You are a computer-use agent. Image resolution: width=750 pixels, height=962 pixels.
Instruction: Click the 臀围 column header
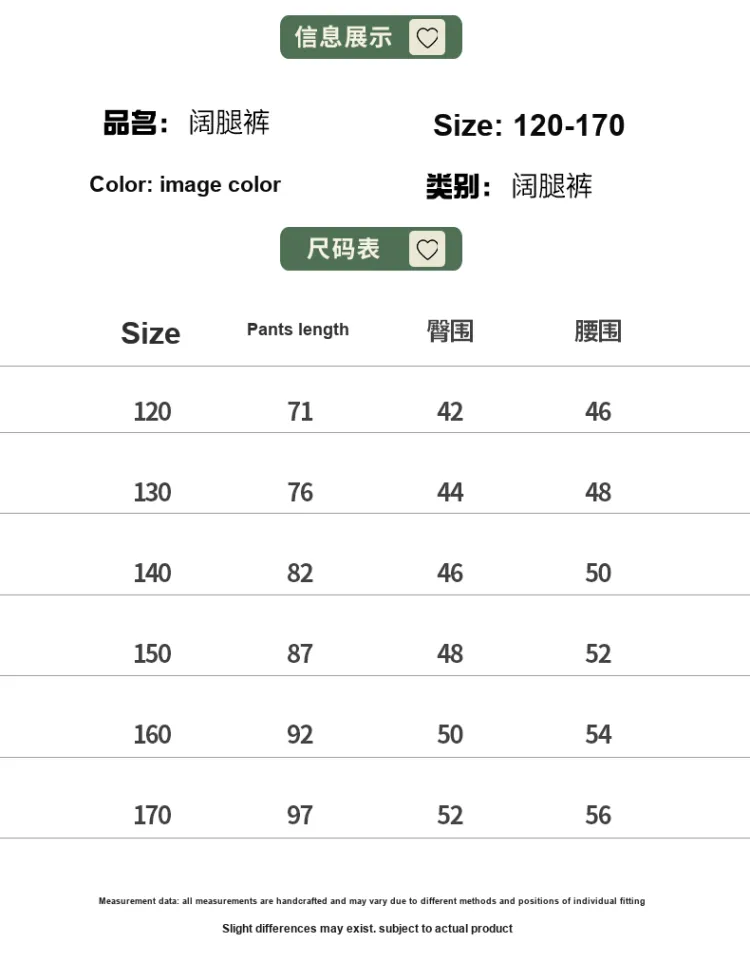pyautogui.click(x=450, y=331)
